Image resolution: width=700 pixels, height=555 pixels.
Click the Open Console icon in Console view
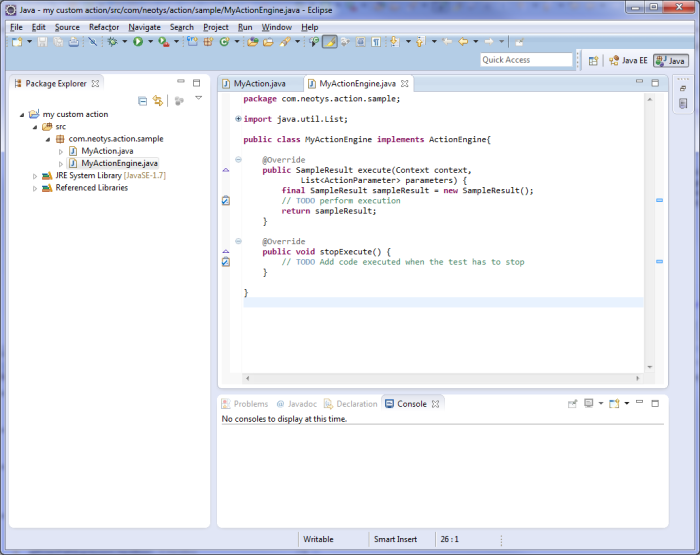[x=614, y=404]
